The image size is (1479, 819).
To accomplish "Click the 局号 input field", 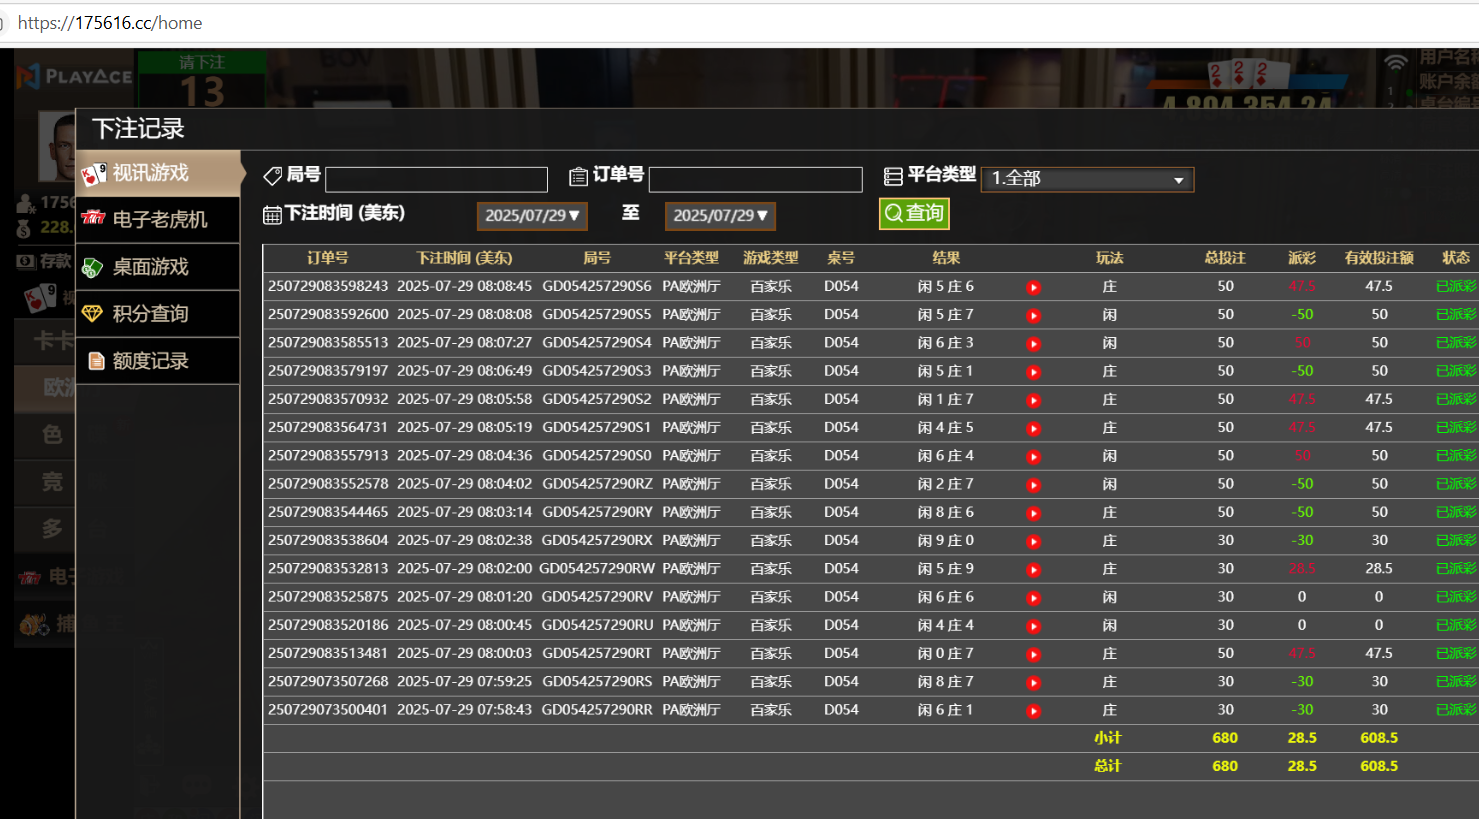I will coord(436,179).
